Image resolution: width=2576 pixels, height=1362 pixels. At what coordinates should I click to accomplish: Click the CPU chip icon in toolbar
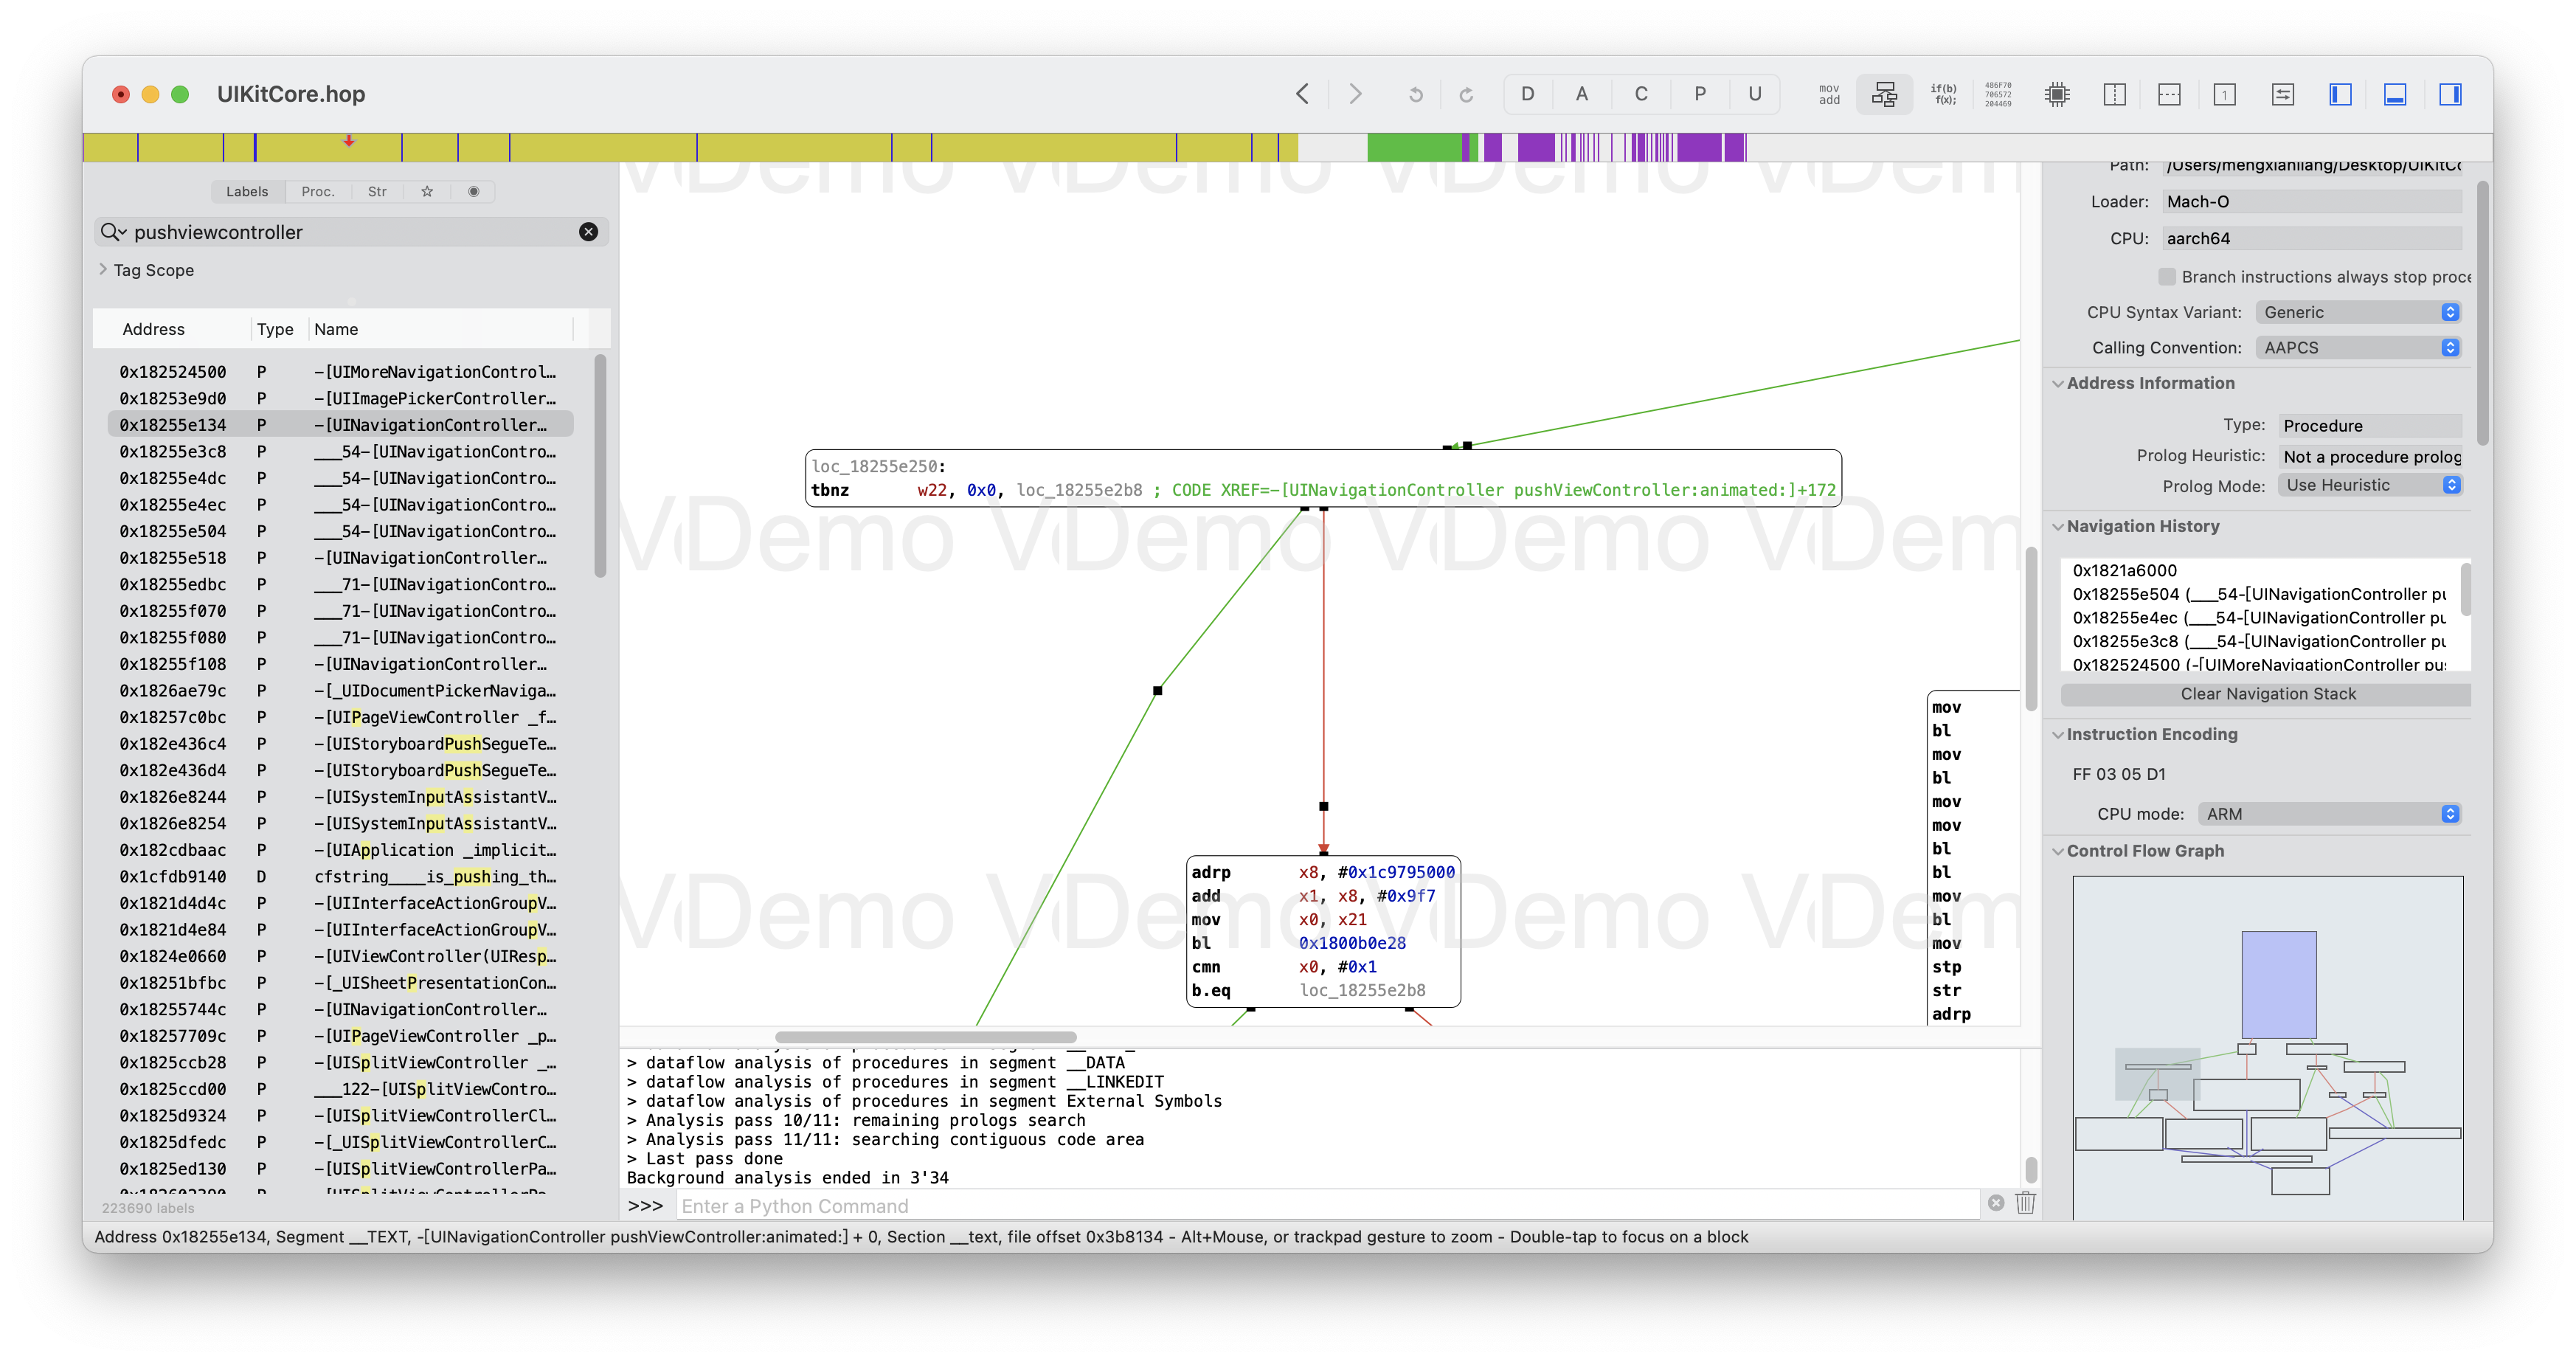point(2057,94)
